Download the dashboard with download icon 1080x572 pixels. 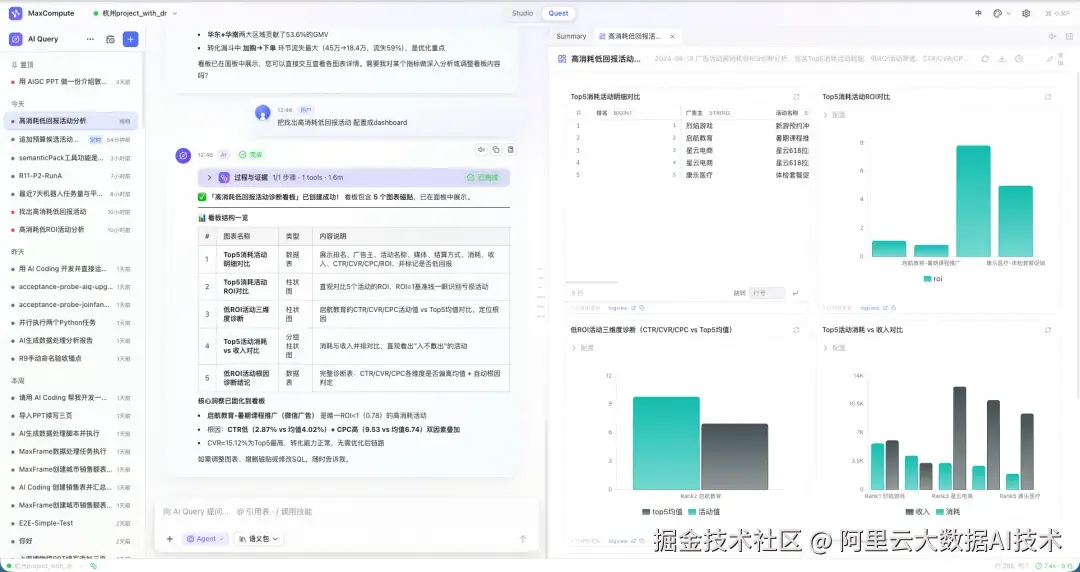[x=1002, y=59]
